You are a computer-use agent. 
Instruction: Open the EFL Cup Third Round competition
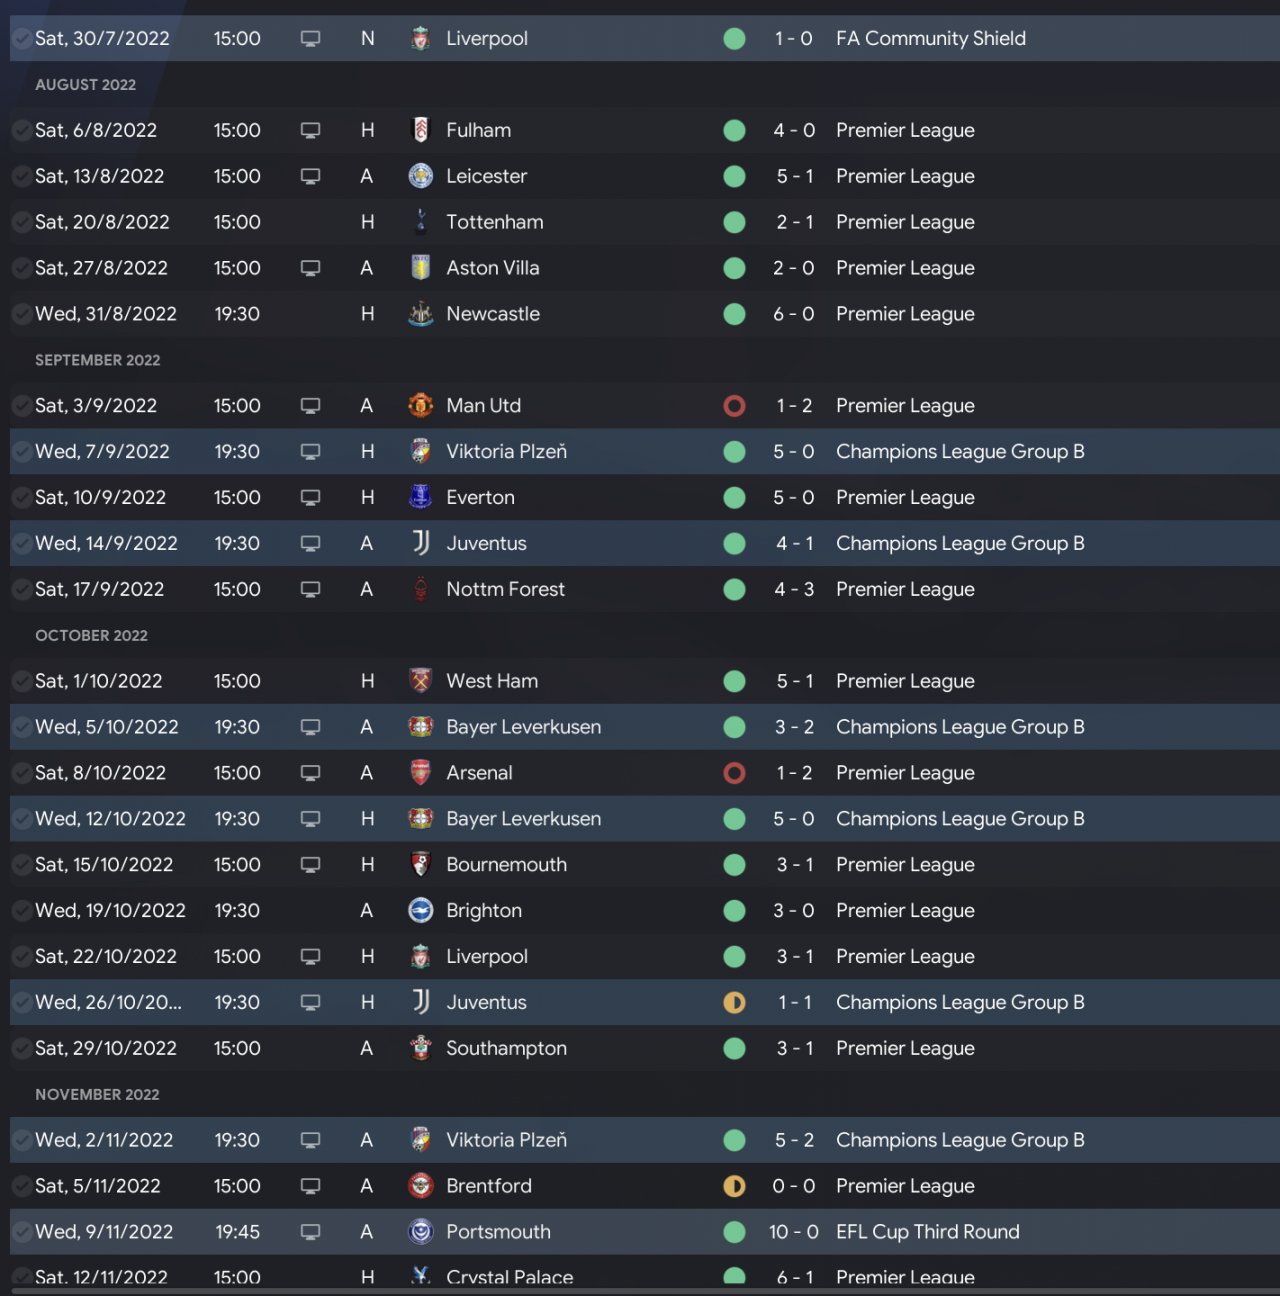927,1232
